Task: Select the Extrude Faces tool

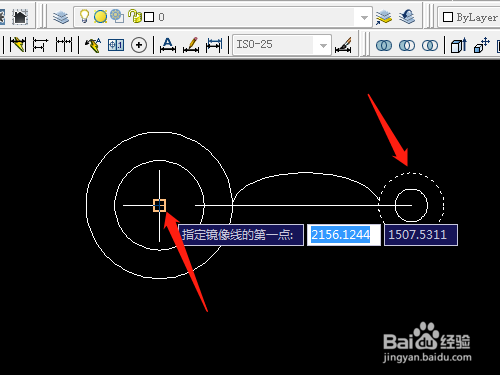Action: (458, 45)
